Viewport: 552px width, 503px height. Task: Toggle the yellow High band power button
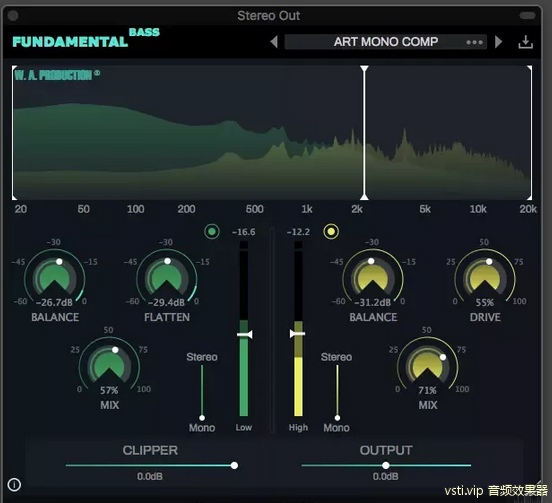(331, 231)
